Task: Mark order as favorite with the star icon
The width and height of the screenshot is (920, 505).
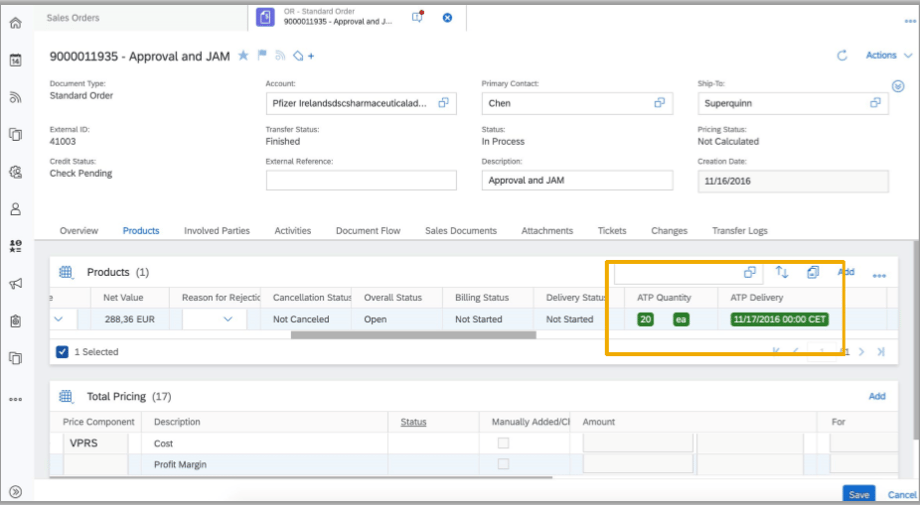Action: pyautogui.click(x=243, y=55)
